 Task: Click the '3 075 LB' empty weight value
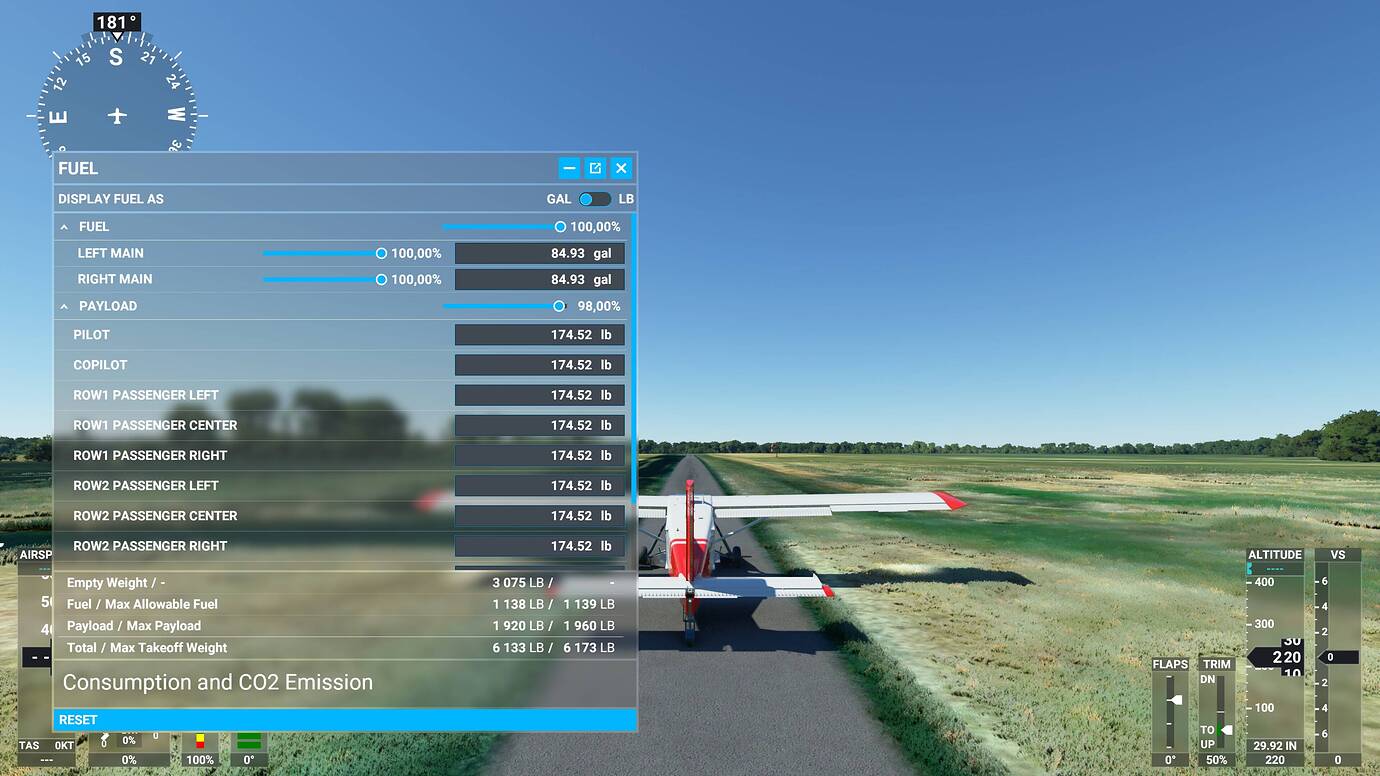(518, 582)
